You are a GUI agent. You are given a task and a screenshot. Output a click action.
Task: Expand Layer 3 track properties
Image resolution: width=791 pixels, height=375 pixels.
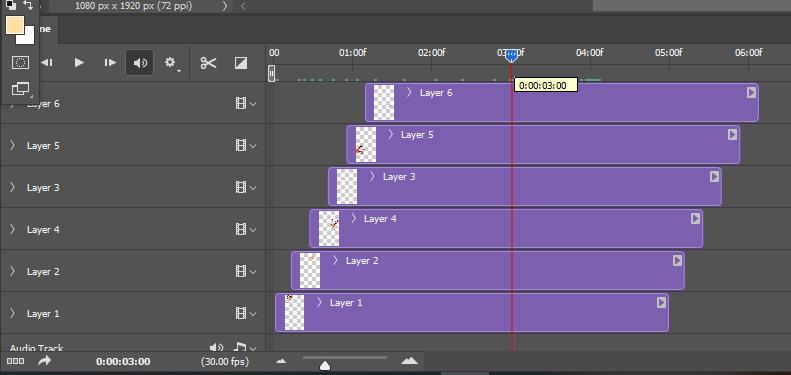click(x=13, y=187)
